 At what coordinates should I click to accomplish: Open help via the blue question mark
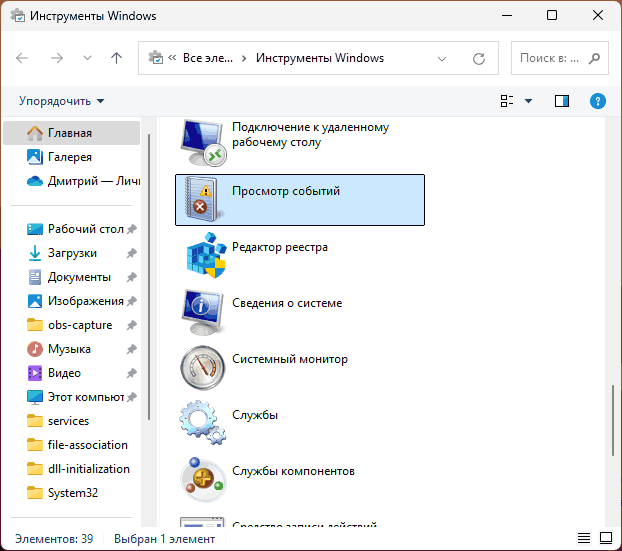point(597,101)
